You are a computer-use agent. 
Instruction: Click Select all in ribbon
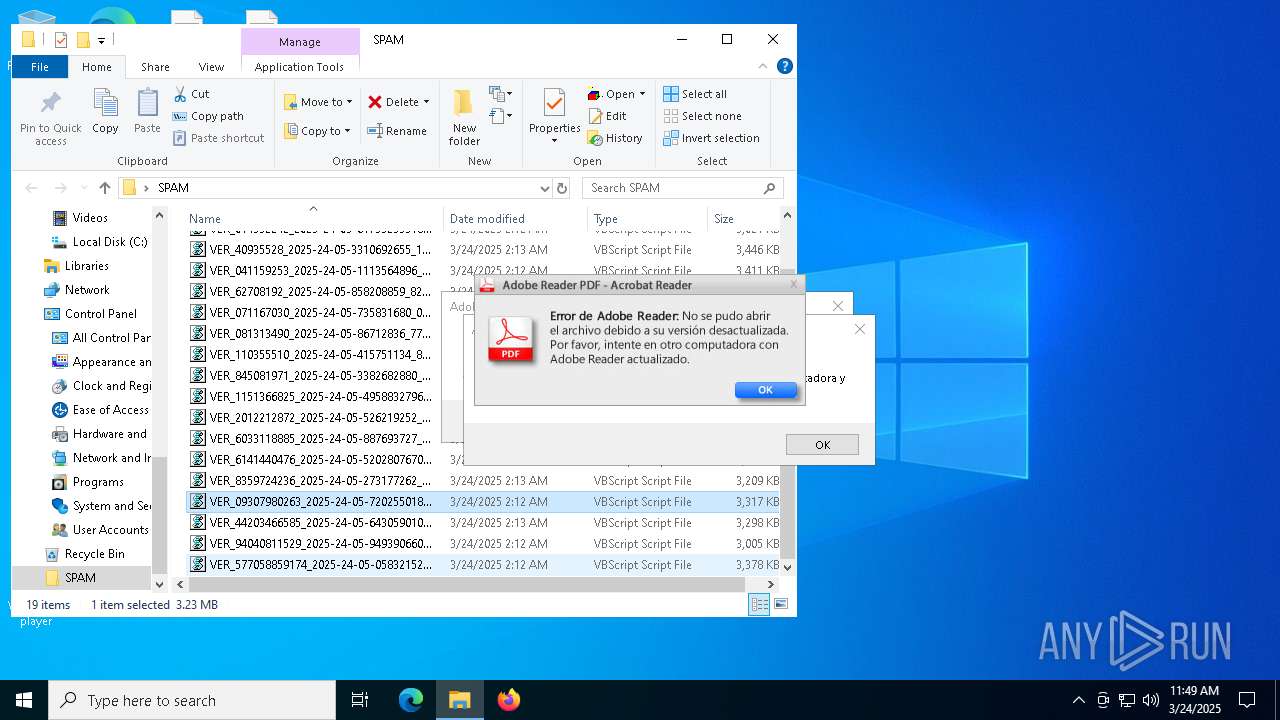pos(695,94)
